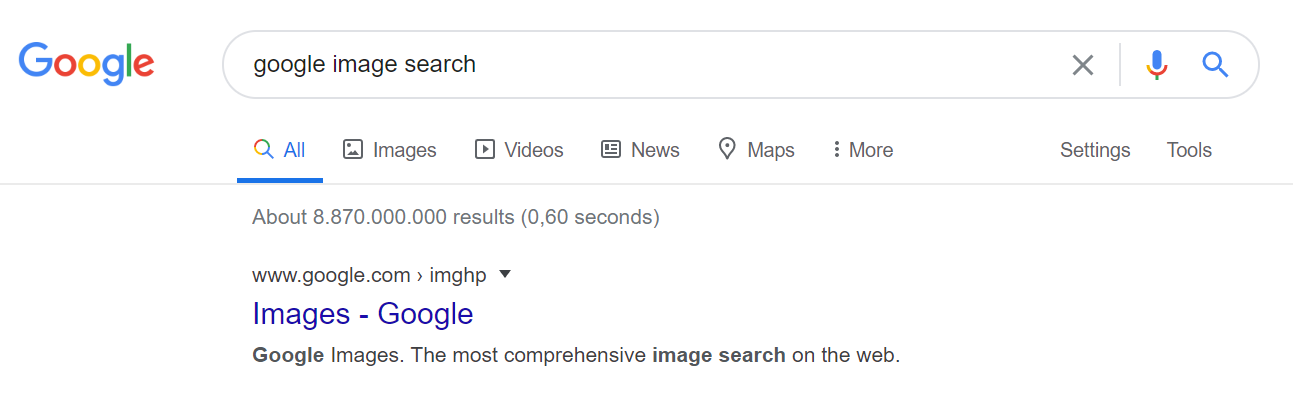Click the location pin icon beside Maps
The image size is (1293, 394).
[727, 149]
